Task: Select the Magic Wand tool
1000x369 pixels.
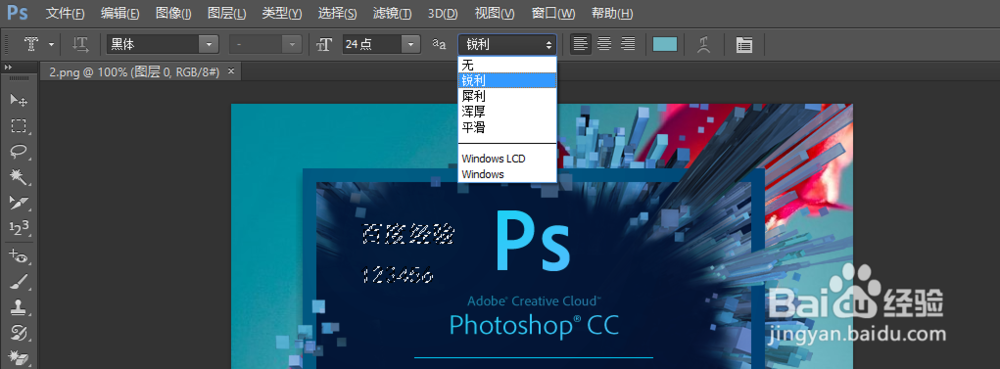Action: coord(18,177)
